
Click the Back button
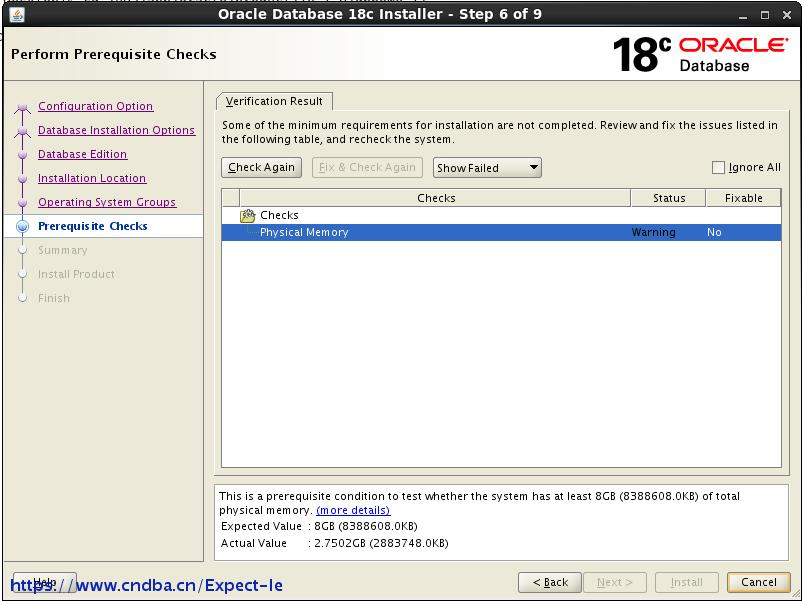coord(550,582)
